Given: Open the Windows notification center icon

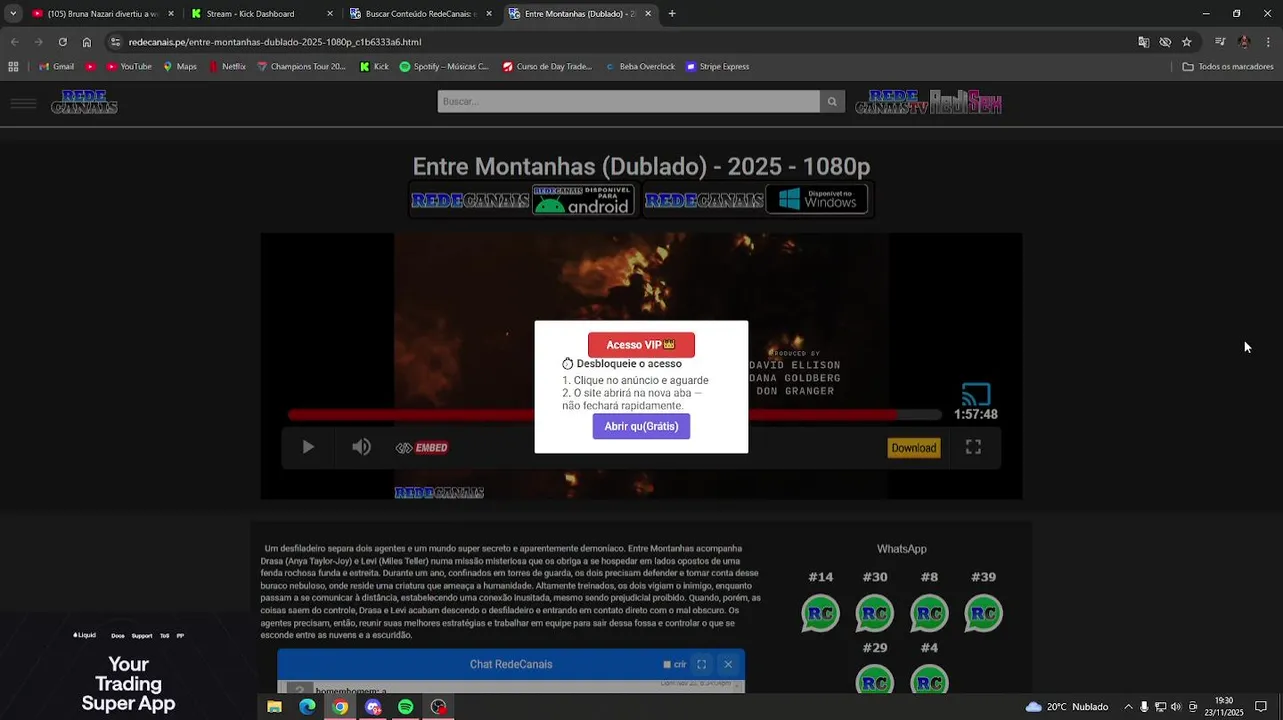Looking at the screenshot, I should coord(1261,707).
